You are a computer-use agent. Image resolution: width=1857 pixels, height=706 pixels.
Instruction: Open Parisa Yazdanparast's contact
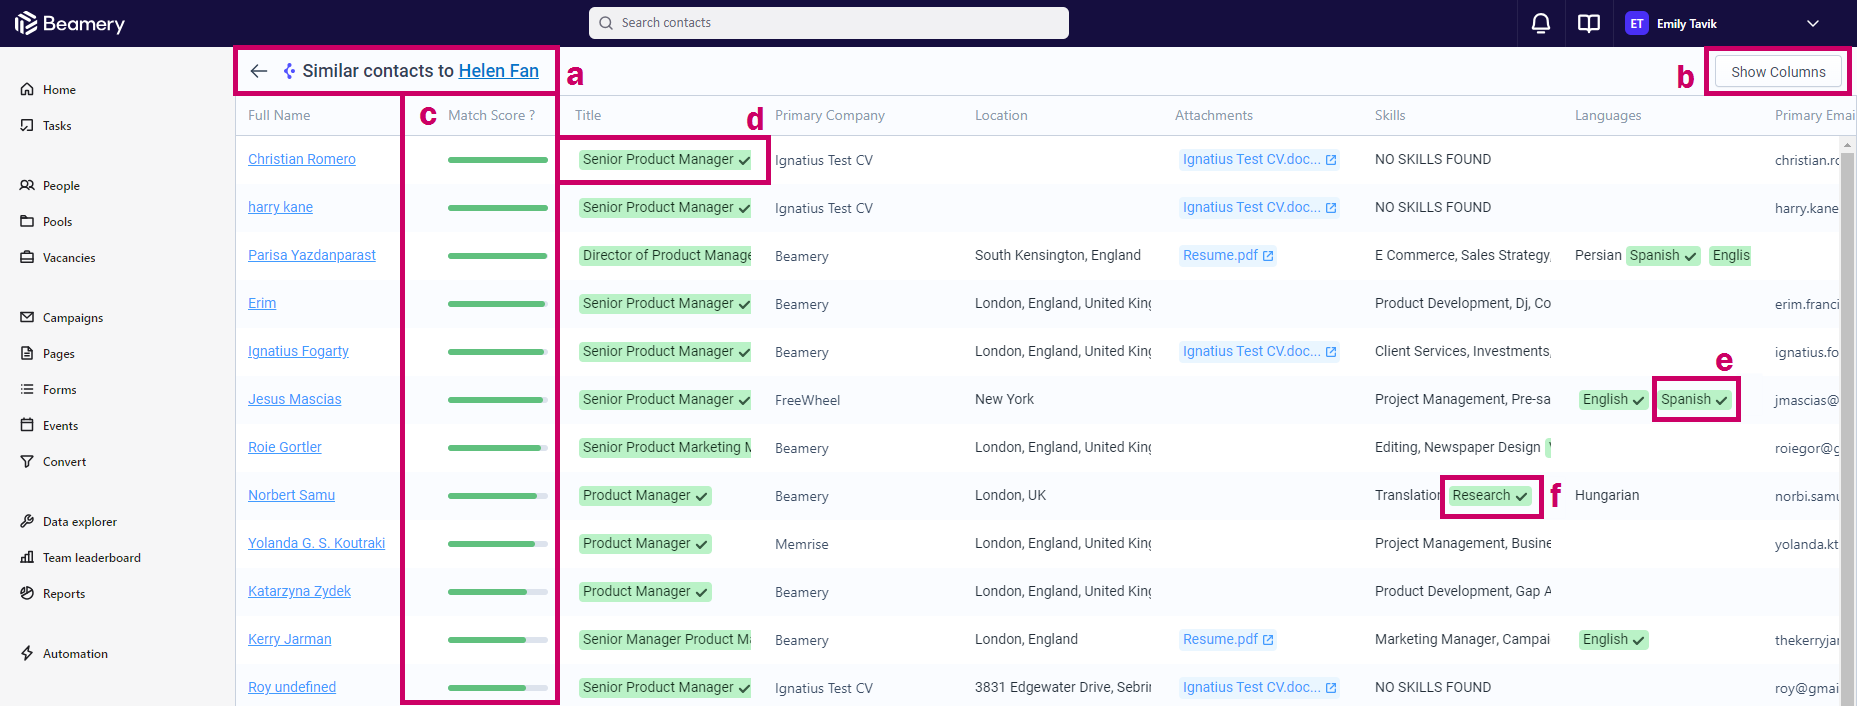[x=312, y=255]
